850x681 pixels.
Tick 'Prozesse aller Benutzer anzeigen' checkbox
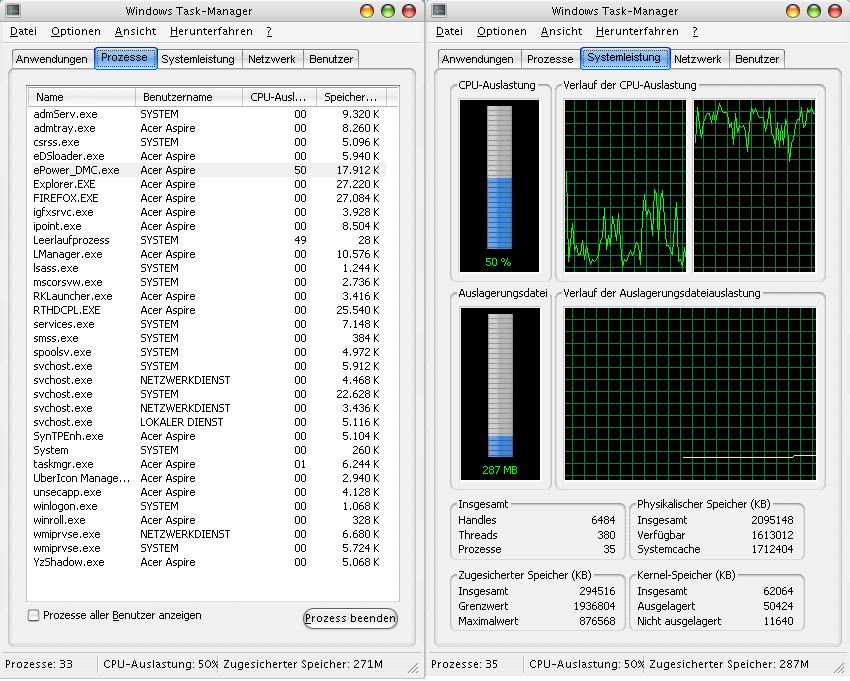[x=34, y=615]
